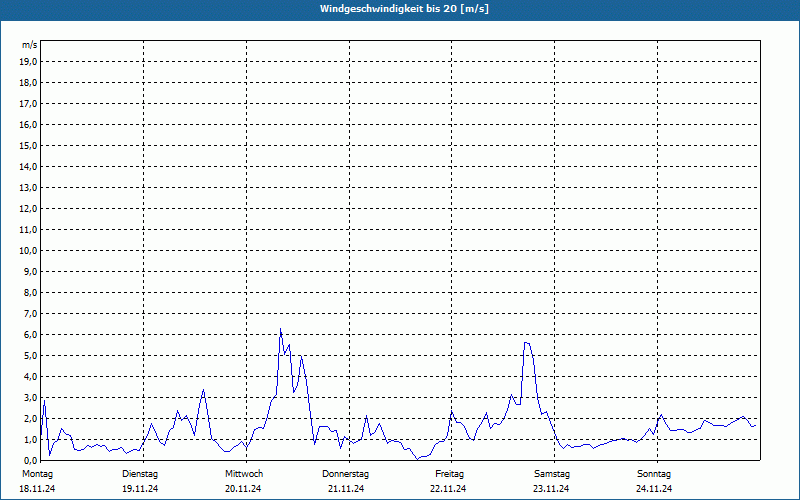Viewport: 800px width, 500px height.
Task: Click the date label 21.11.24
Action: pyautogui.click(x=346, y=489)
